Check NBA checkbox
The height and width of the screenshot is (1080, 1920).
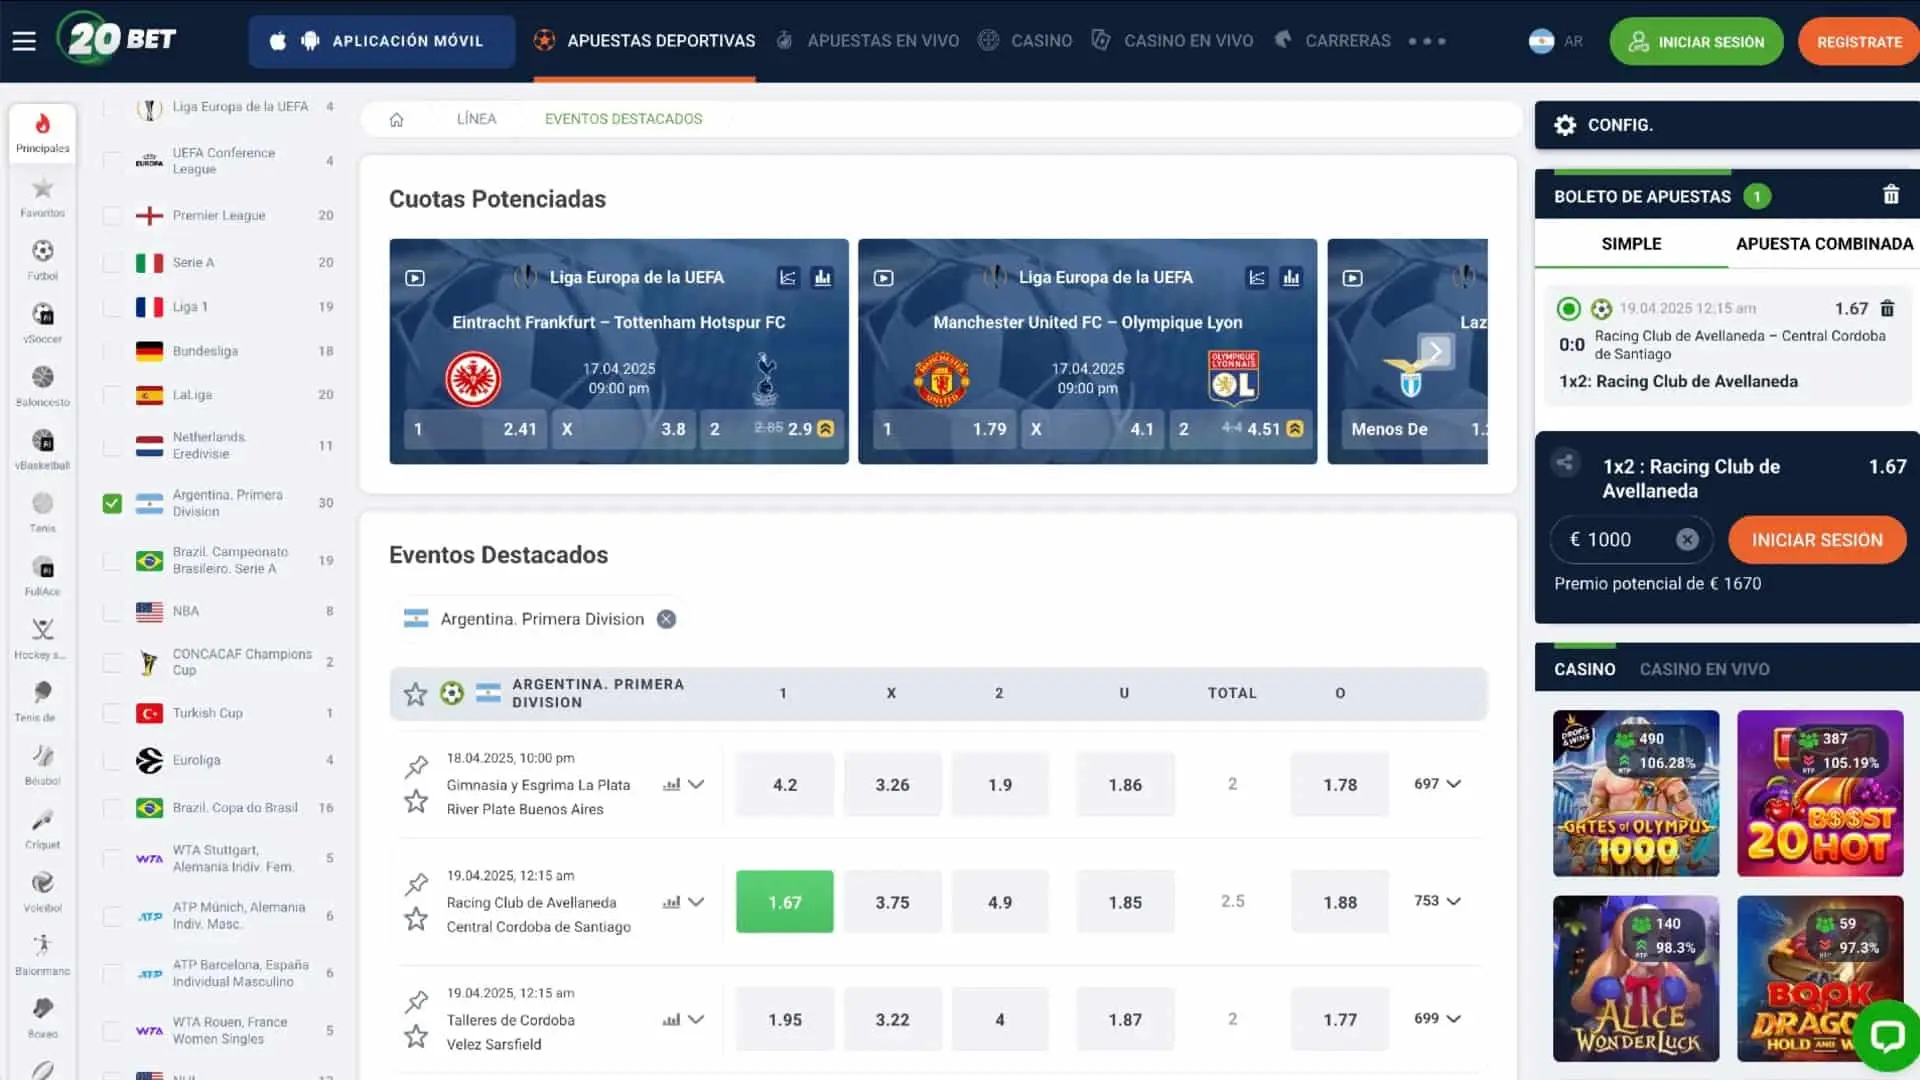(112, 611)
